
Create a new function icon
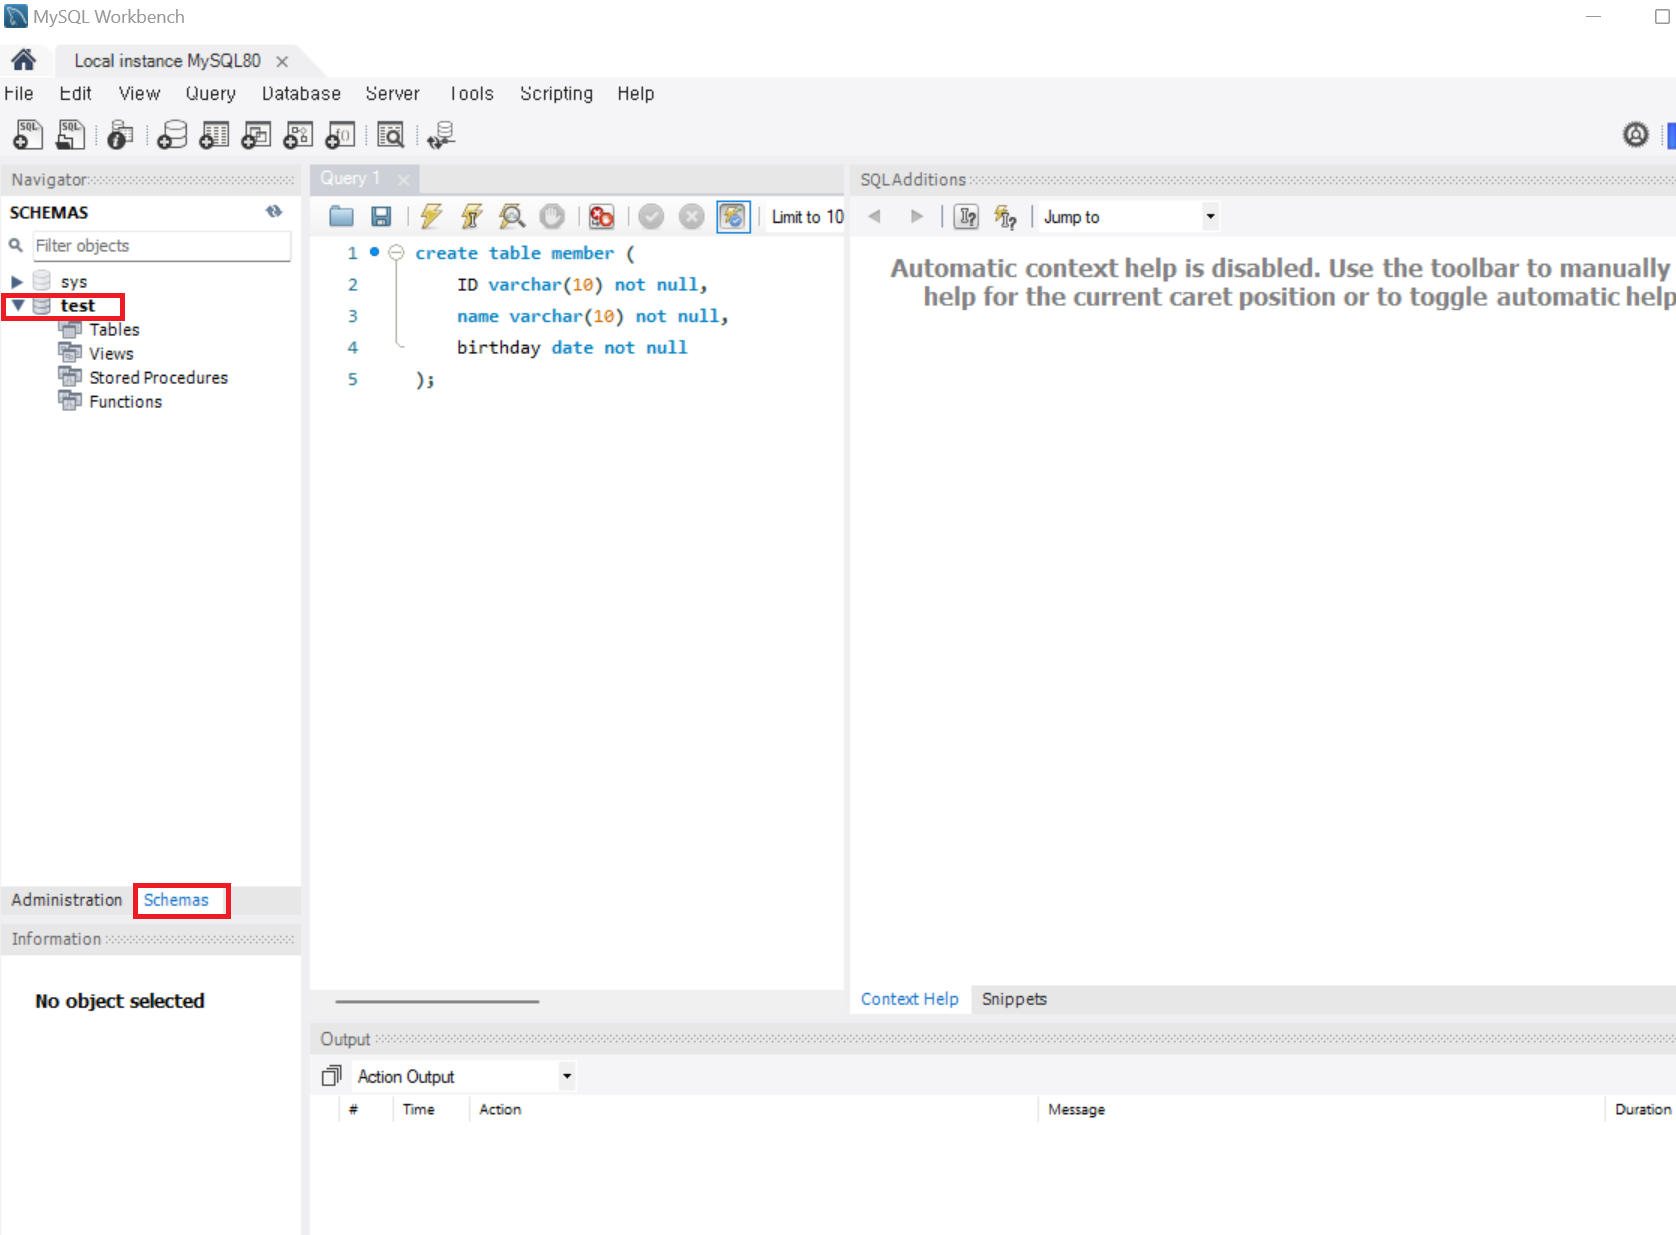click(340, 134)
